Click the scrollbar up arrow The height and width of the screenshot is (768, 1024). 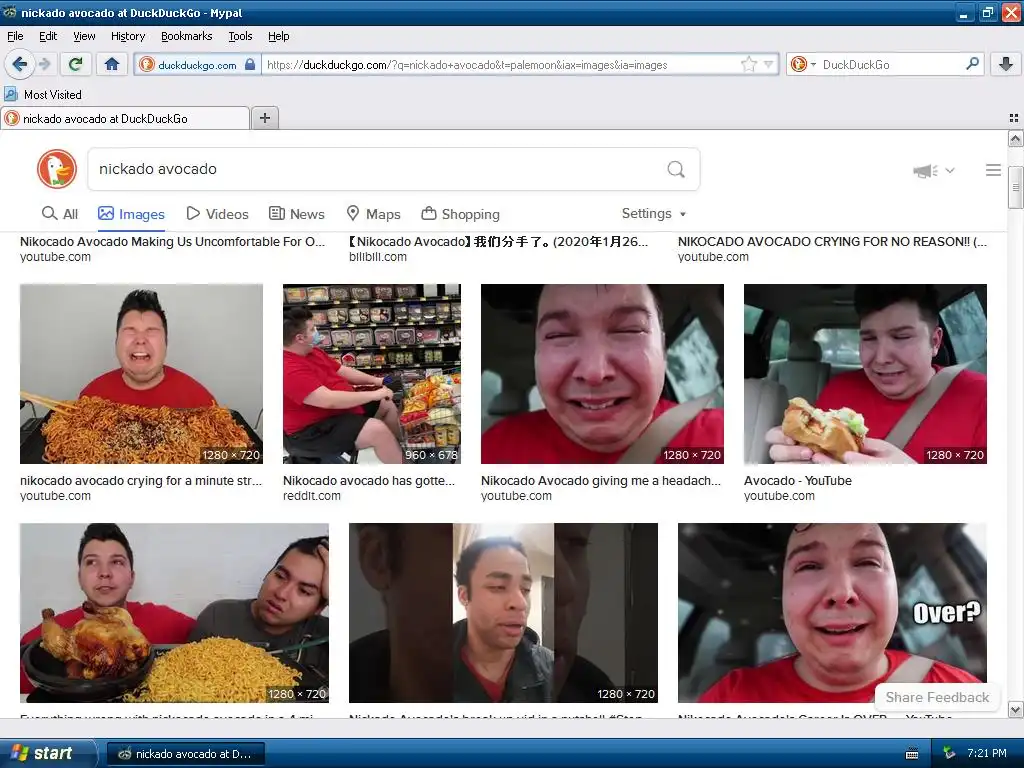coord(1015,138)
